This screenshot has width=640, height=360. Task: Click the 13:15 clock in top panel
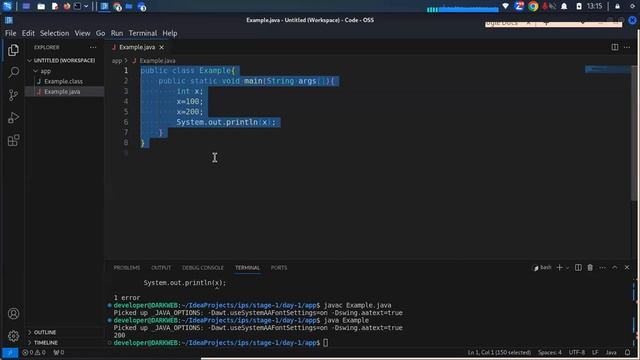594,6
